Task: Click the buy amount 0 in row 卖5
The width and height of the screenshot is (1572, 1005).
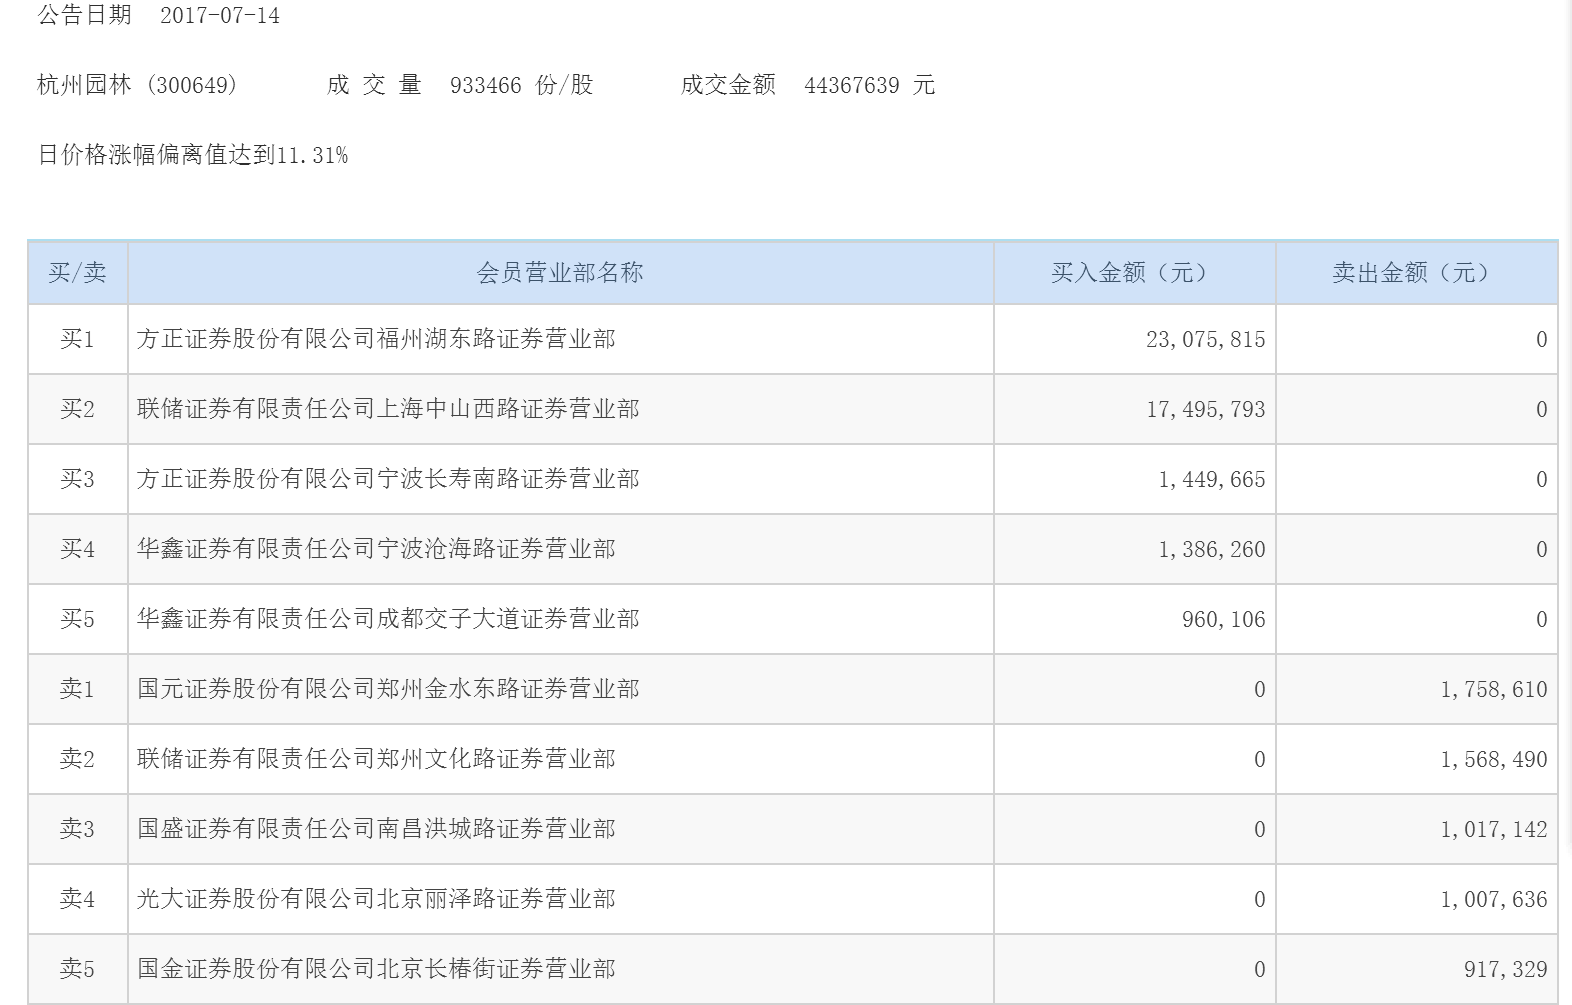Action: 1259,970
